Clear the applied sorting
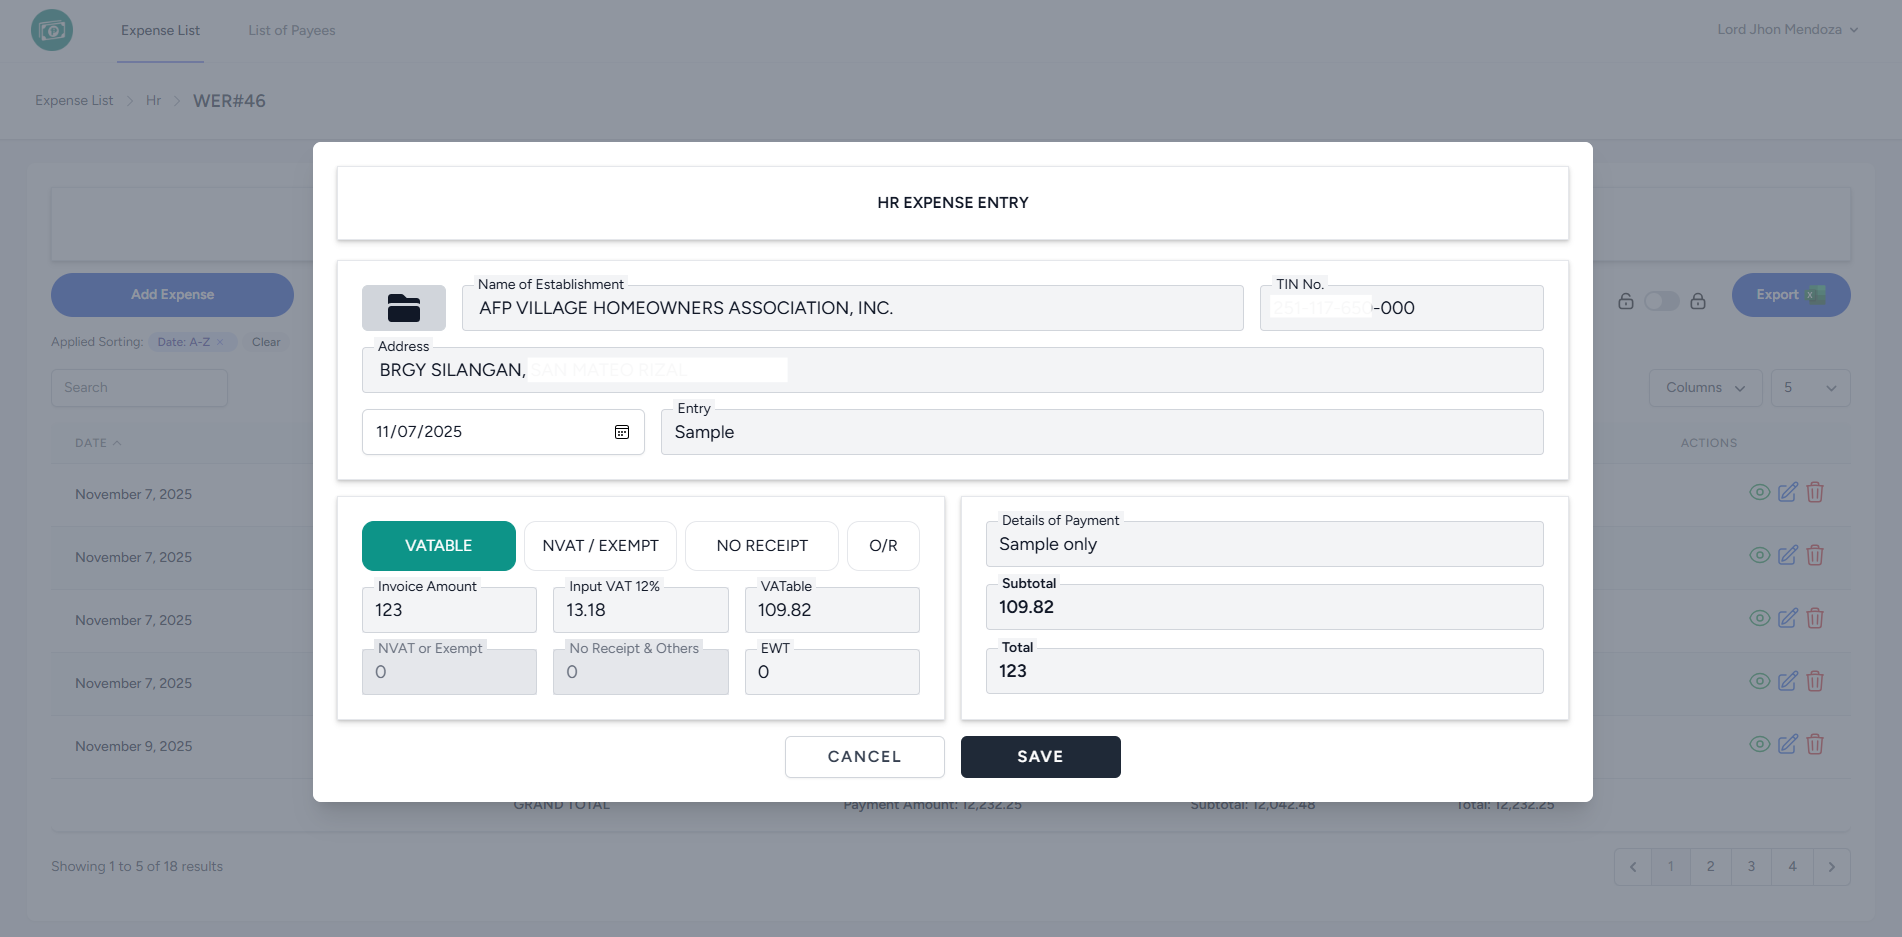The width and height of the screenshot is (1902, 937). (266, 342)
